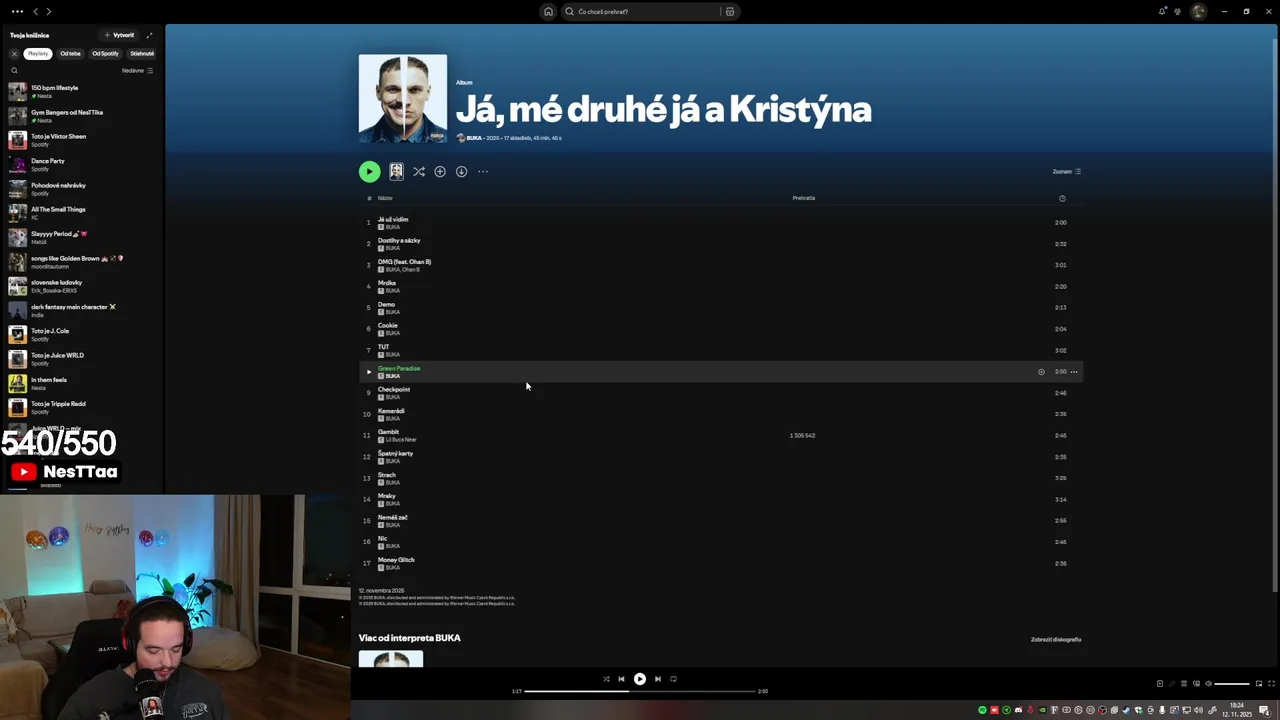Viewport: 1280px width, 720px height.
Task: Open the miniplayer icon
Action: pyautogui.click(x=1259, y=684)
